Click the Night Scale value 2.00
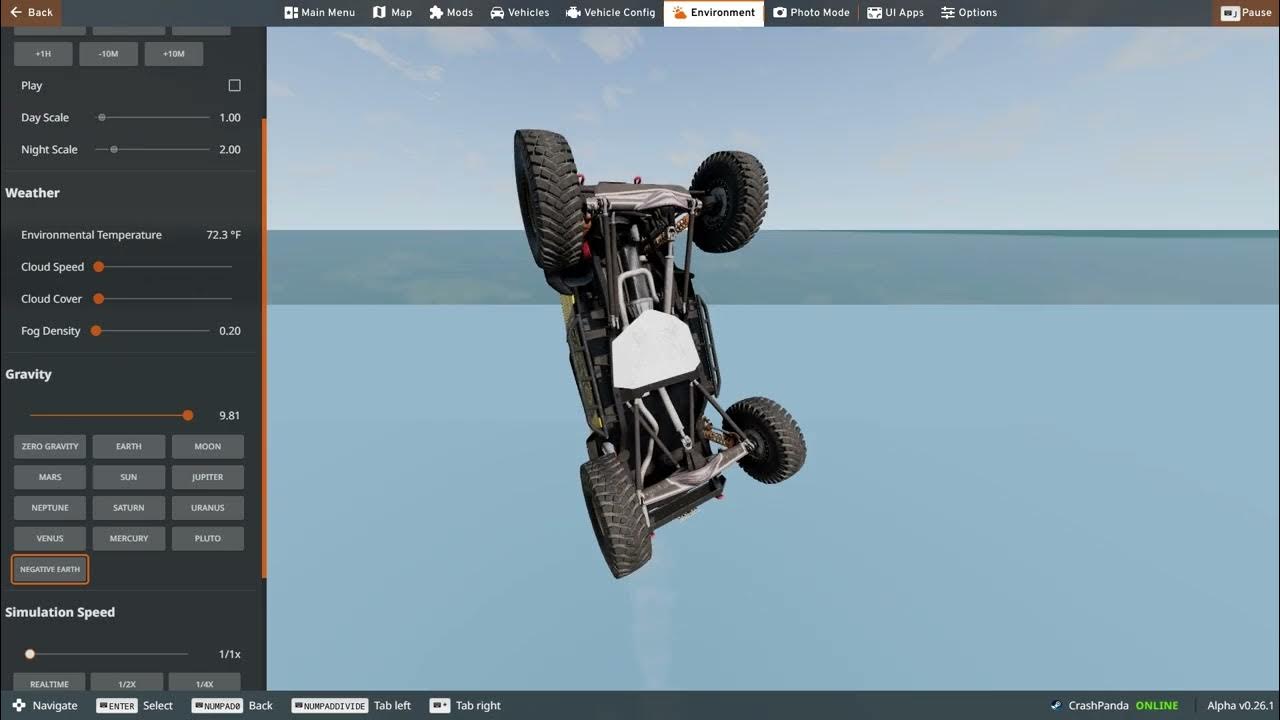 pyautogui.click(x=230, y=150)
